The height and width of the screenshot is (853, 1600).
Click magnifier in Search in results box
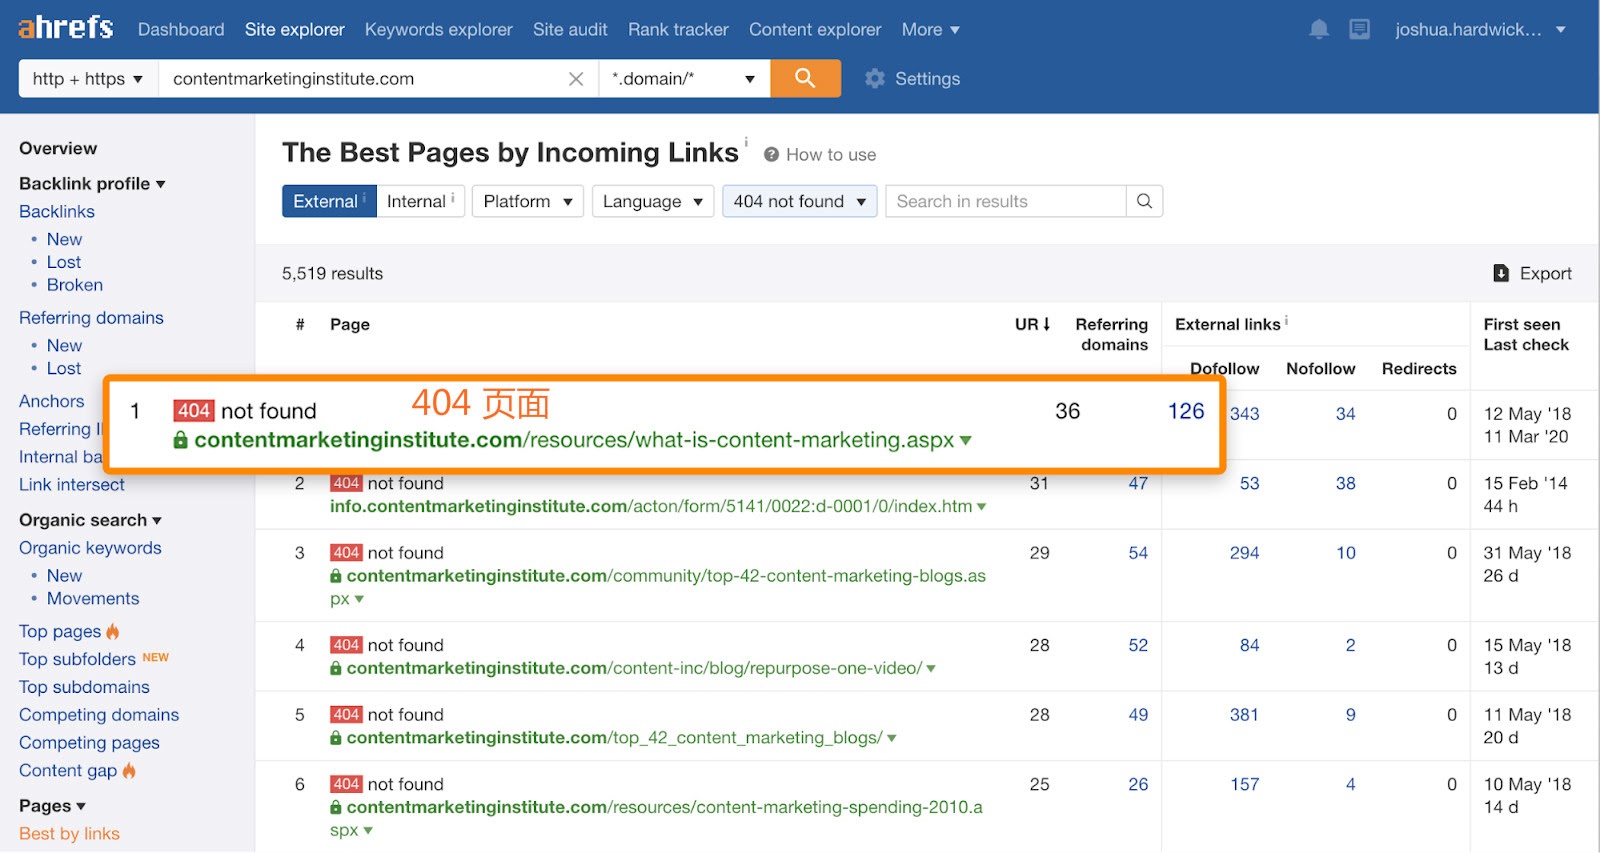tap(1144, 201)
